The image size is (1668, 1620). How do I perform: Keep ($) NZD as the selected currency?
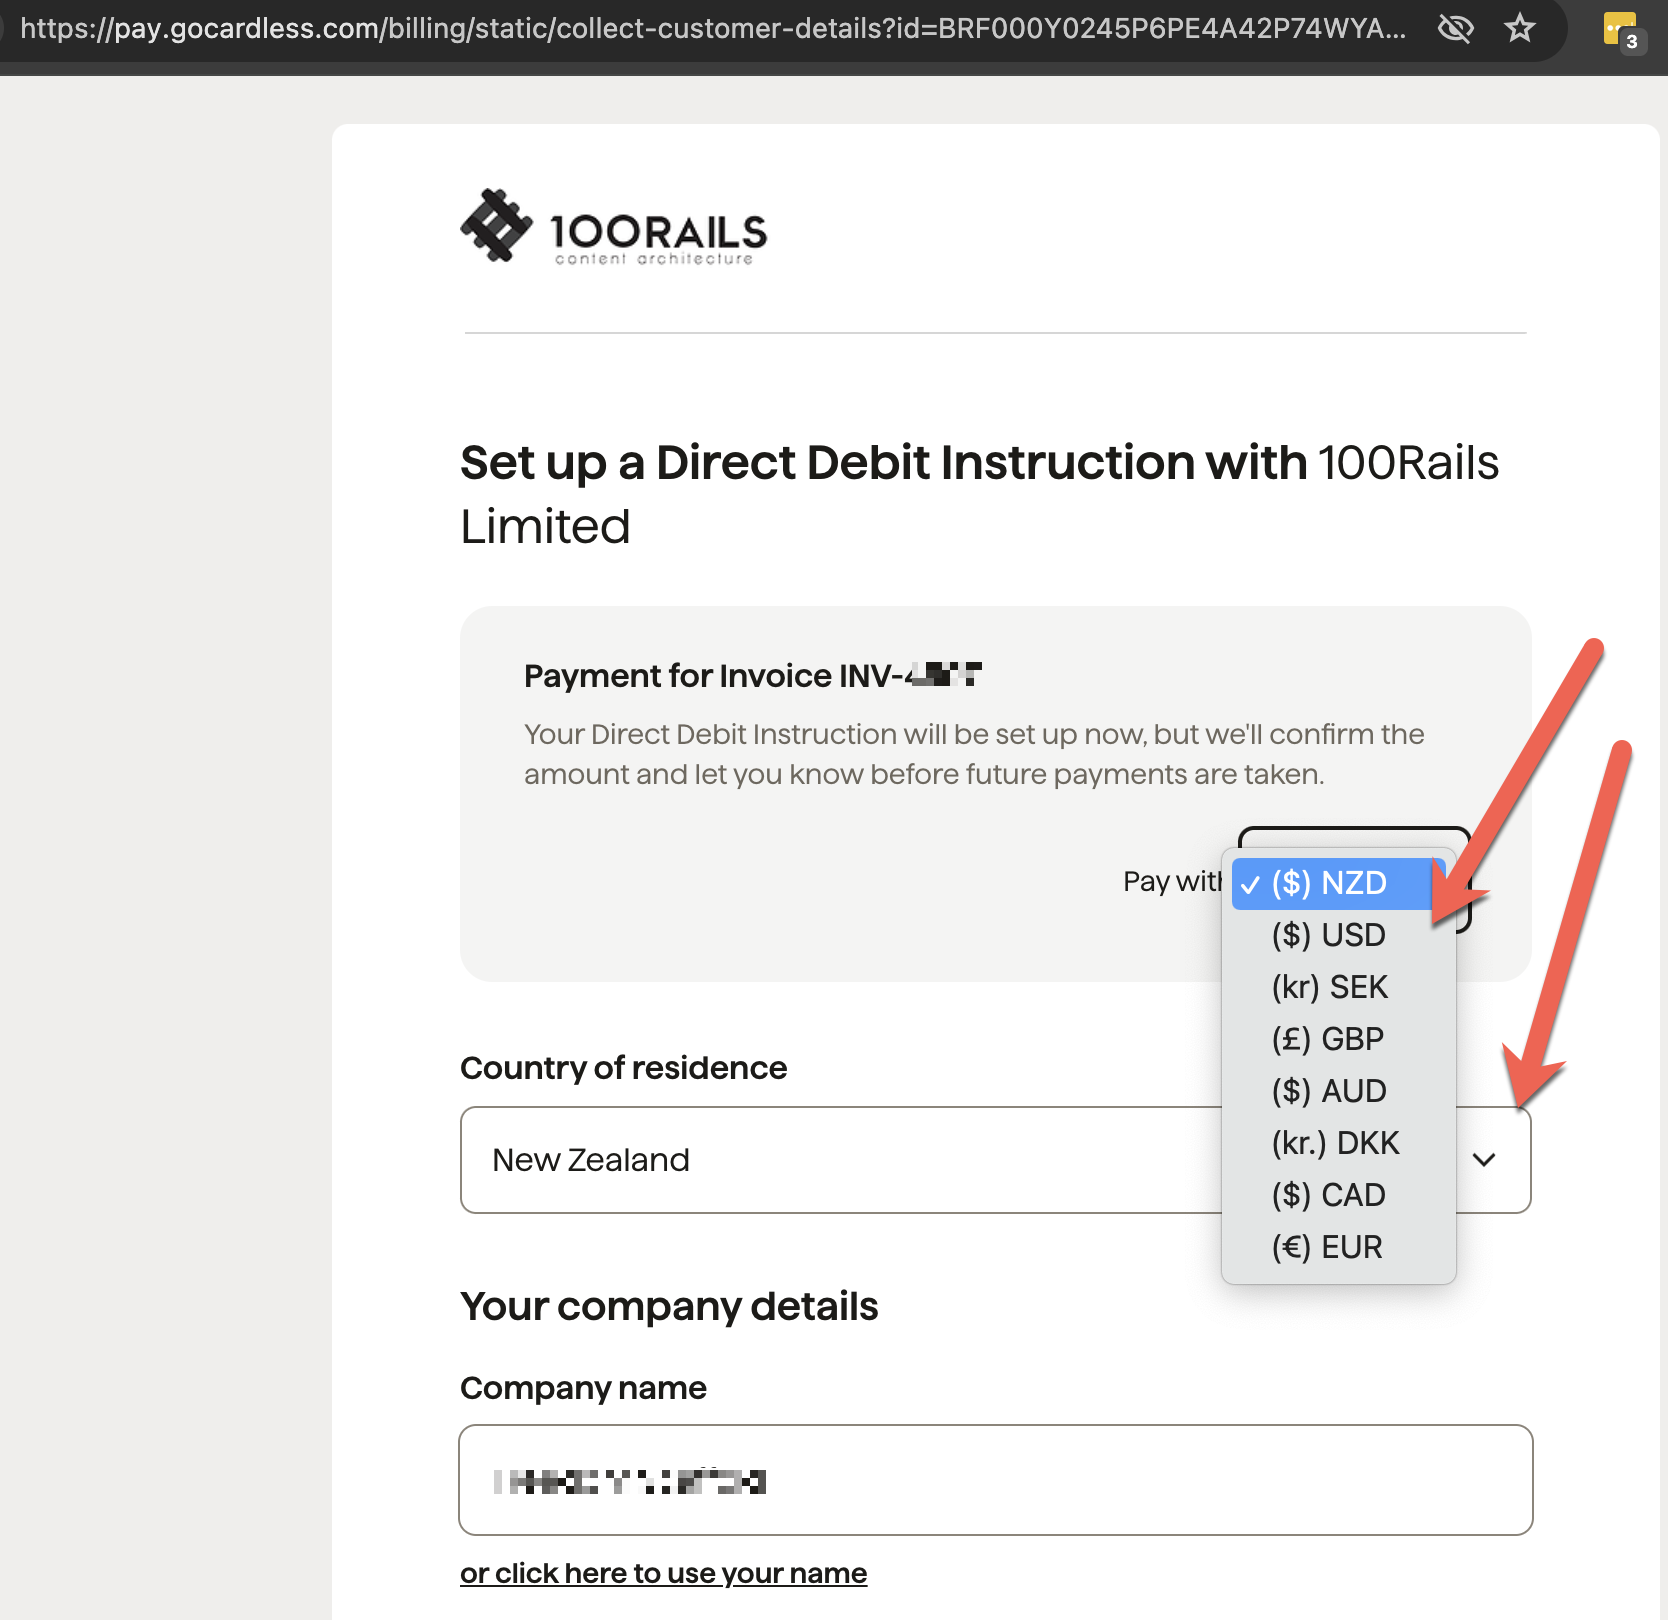pos(1326,883)
